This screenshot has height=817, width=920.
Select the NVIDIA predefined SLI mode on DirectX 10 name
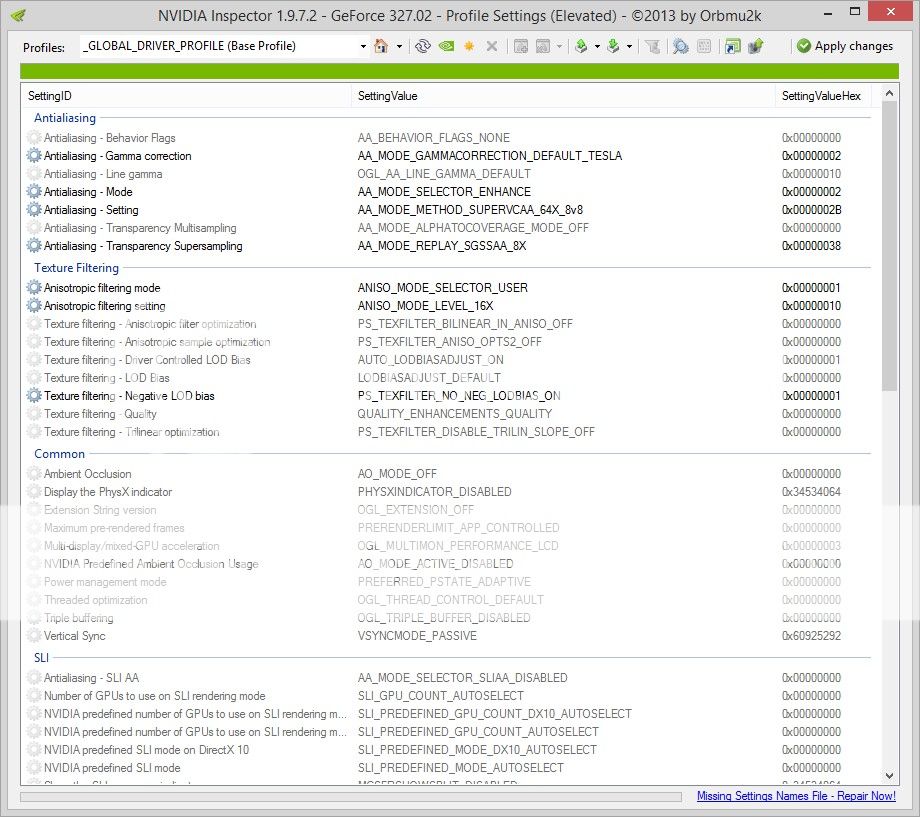(x=147, y=750)
